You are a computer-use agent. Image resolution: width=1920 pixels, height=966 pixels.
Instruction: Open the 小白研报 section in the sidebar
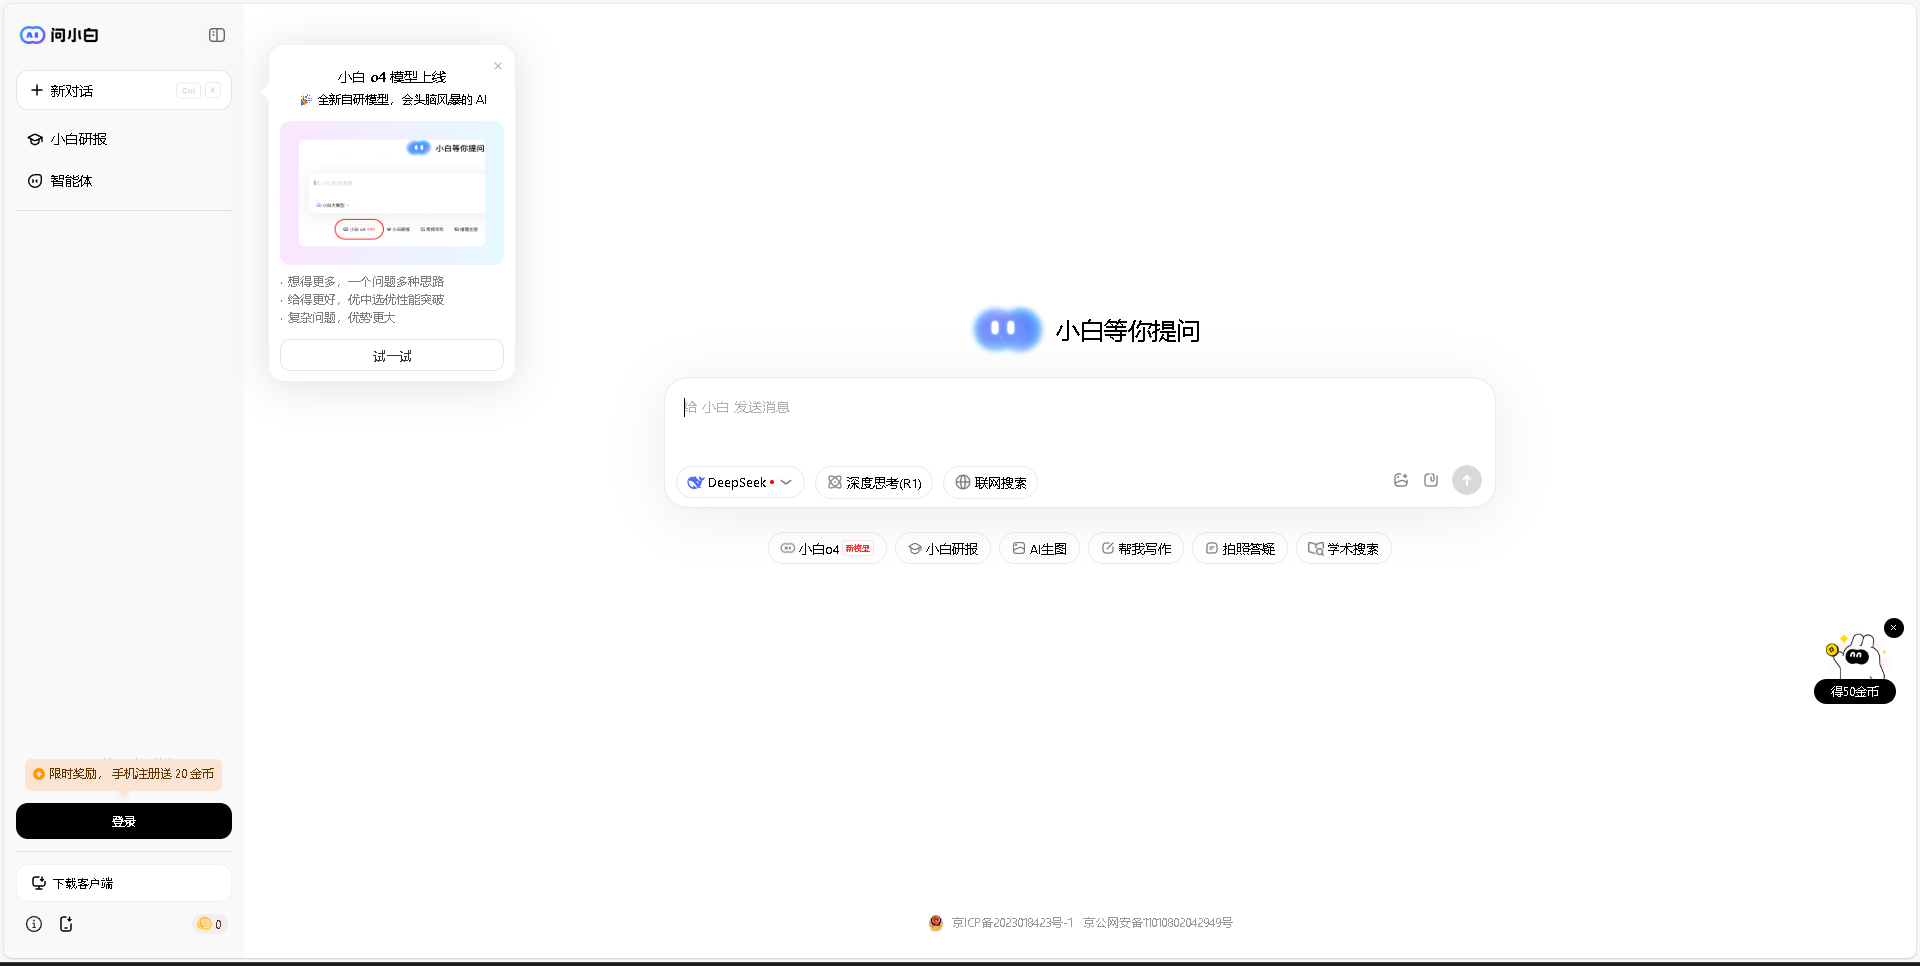(77, 139)
